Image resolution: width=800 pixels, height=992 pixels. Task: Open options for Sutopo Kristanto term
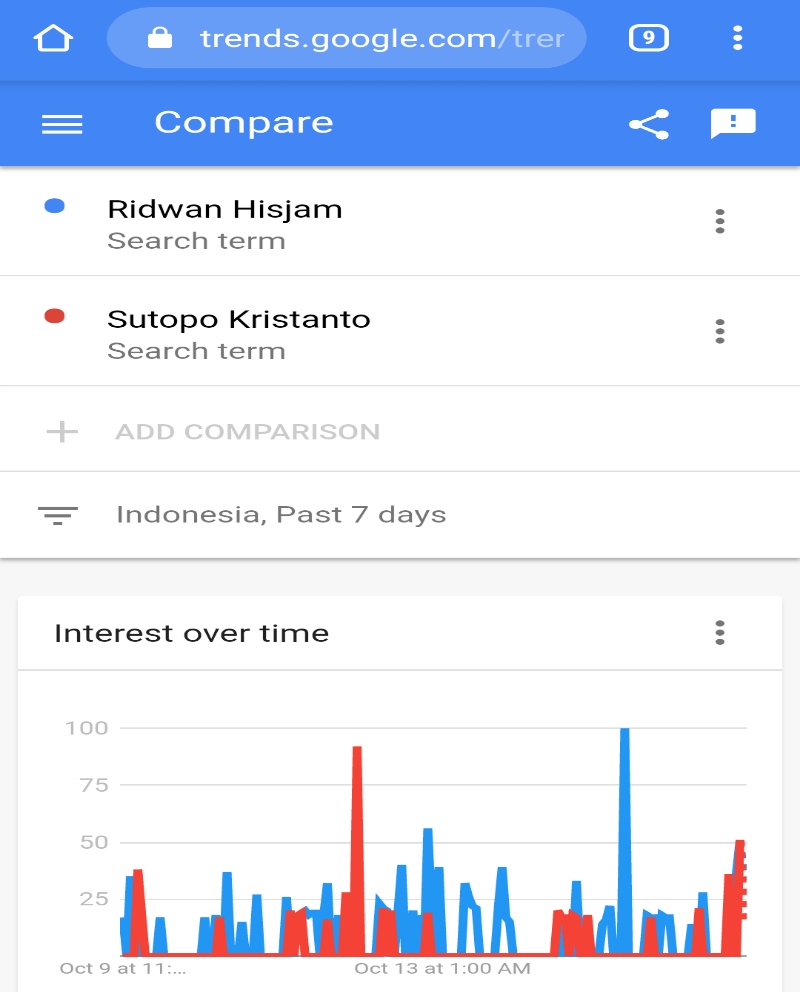[x=719, y=332]
